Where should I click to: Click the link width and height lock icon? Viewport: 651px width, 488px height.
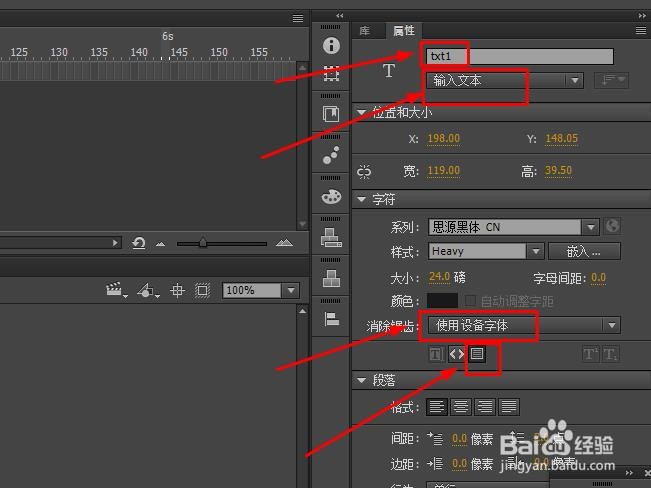pyautogui.click(x=364, y=171)
